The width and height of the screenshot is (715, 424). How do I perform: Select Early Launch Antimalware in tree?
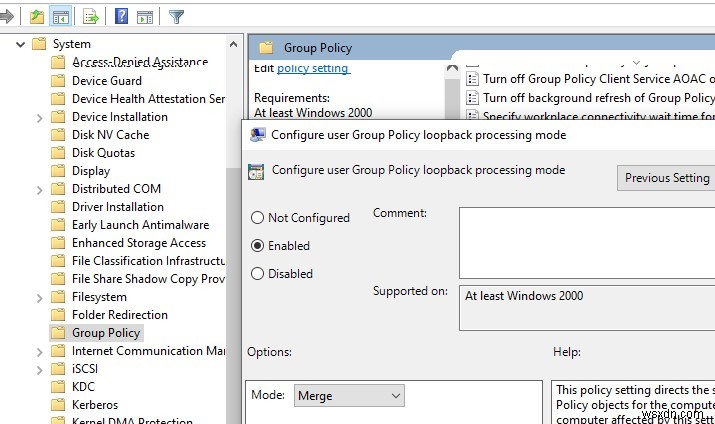coord(140,225)
